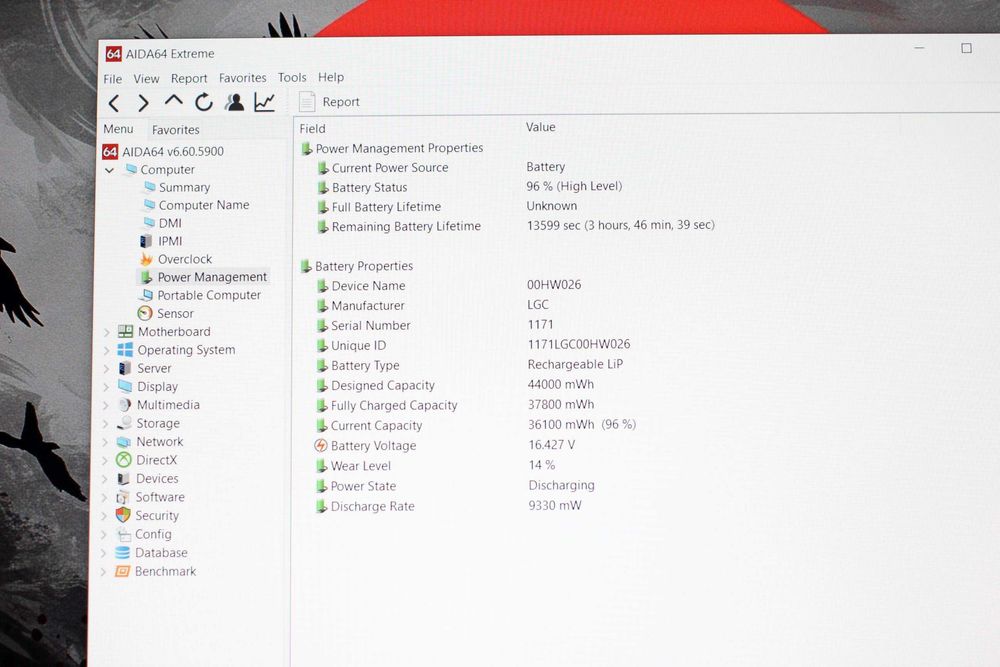This screenshot has width=1000, height=667.
Task: Click the Field column header
Action: 312,129
